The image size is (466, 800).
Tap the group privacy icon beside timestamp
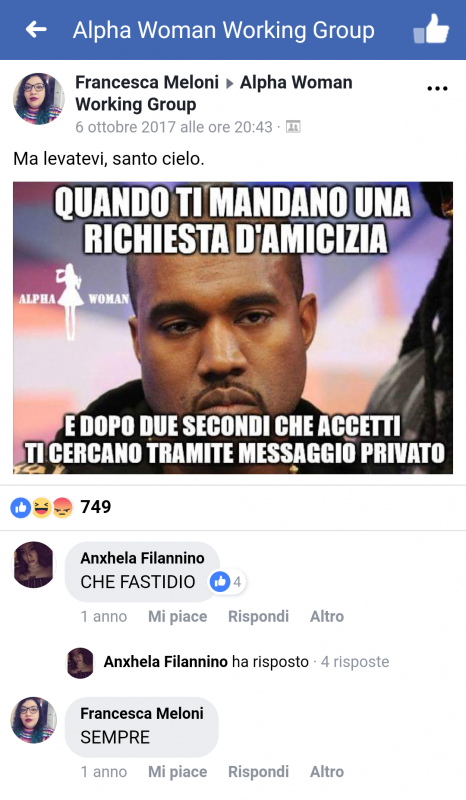(x=293, y=127)
